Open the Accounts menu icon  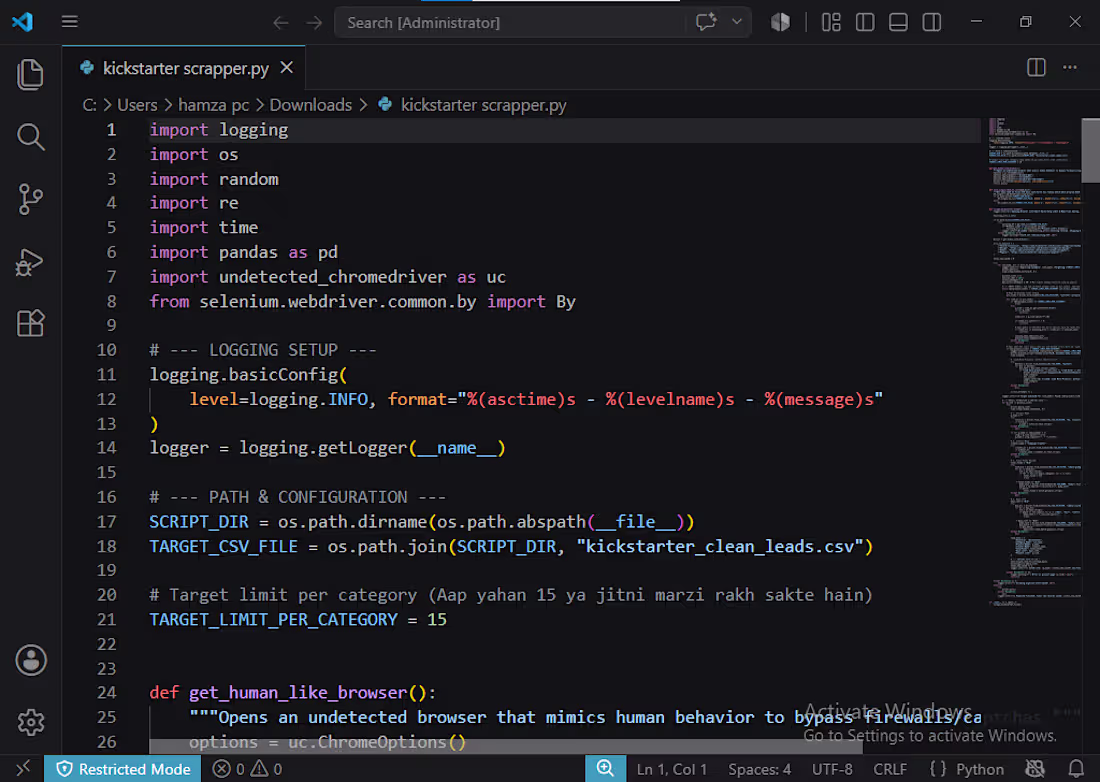tap(31, 660)
